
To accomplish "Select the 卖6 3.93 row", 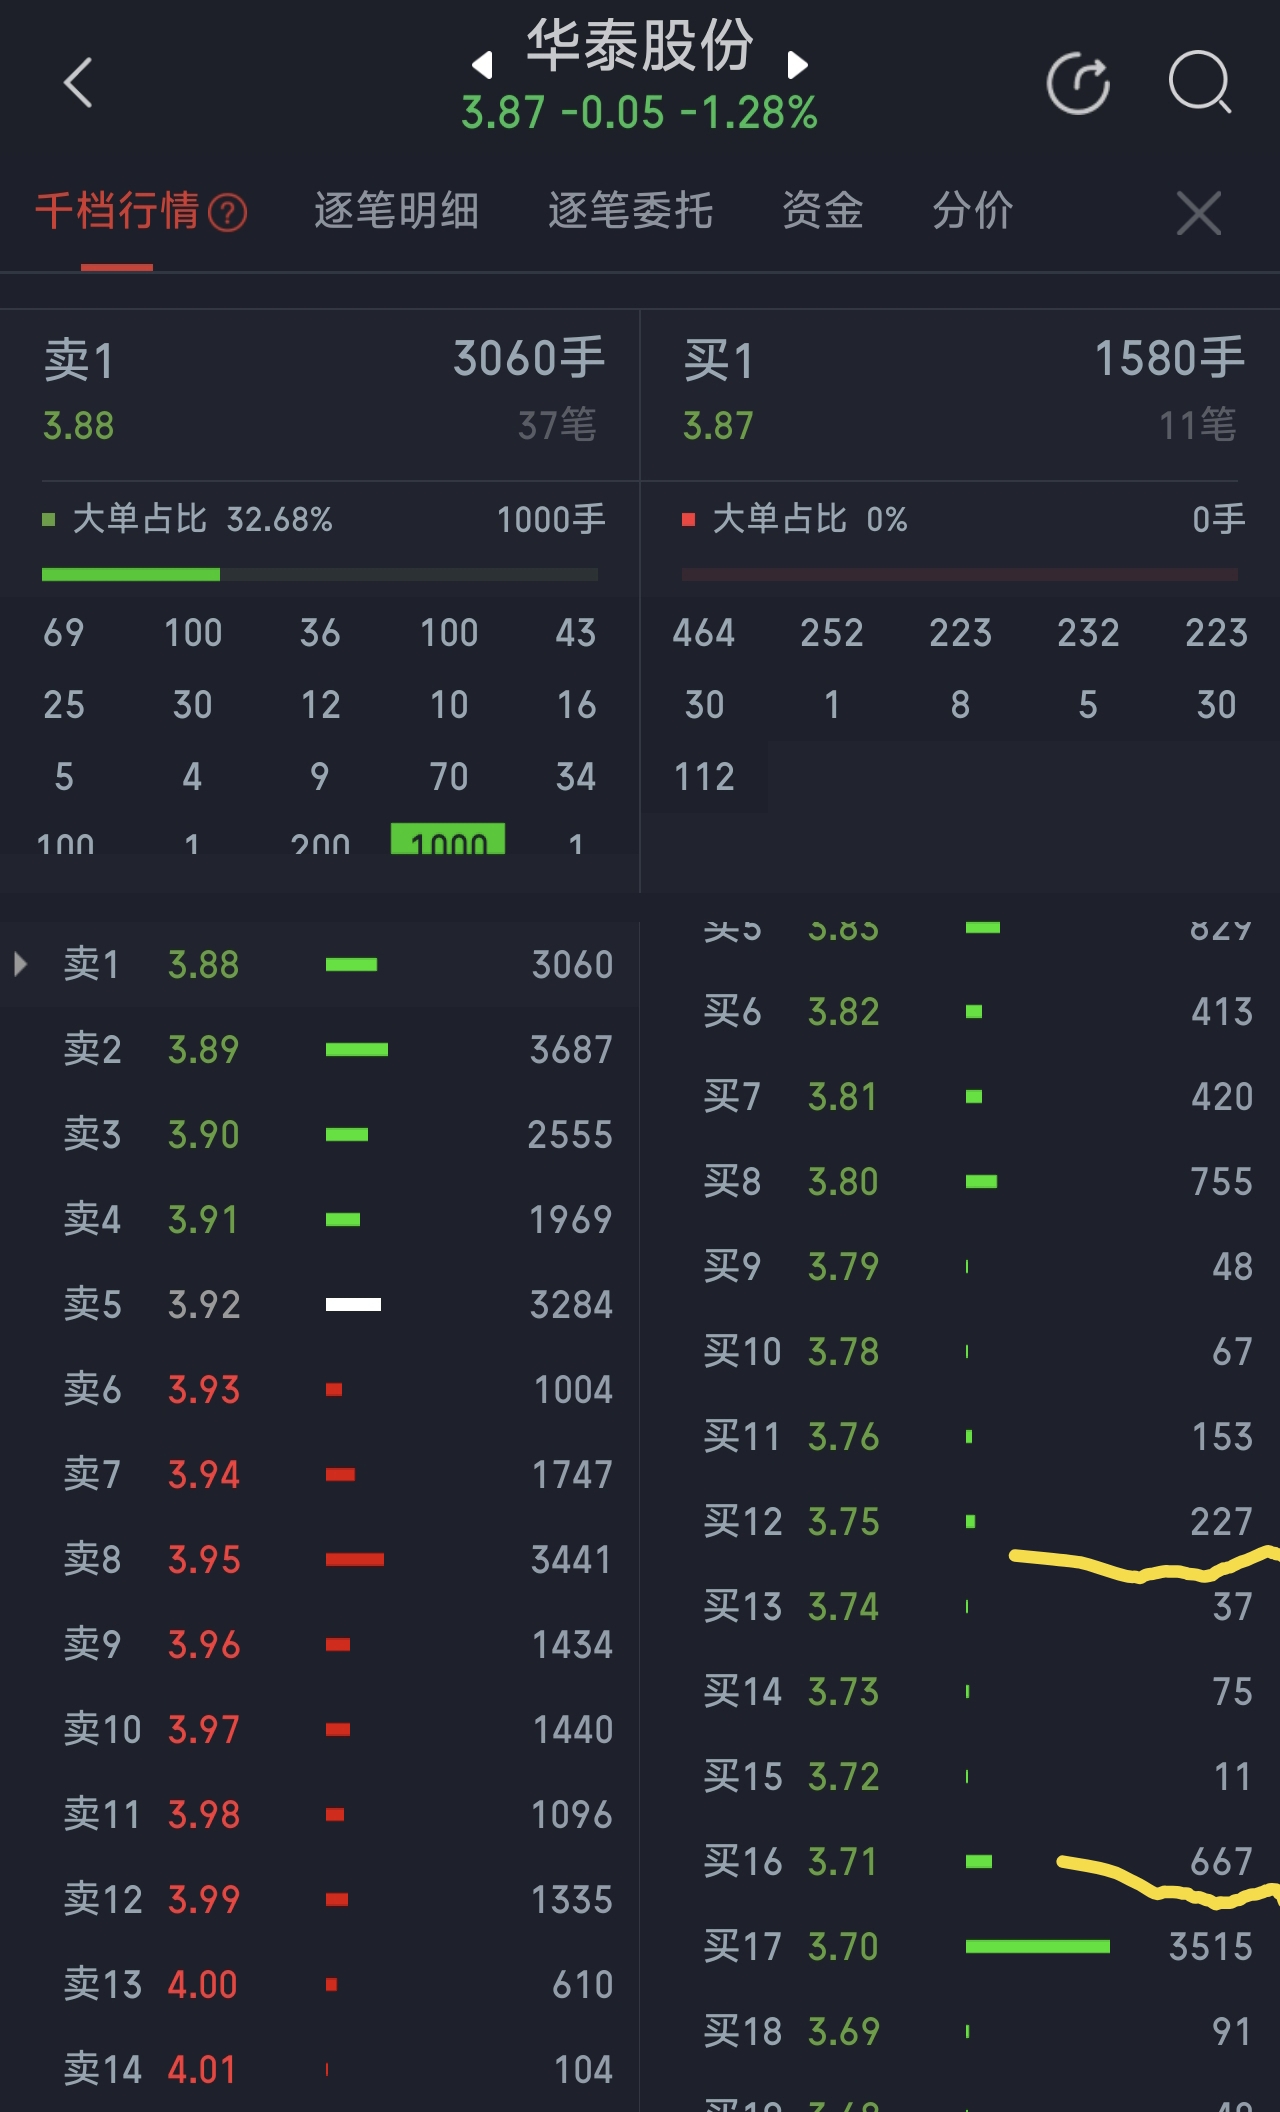I will tap(320, 1389).
